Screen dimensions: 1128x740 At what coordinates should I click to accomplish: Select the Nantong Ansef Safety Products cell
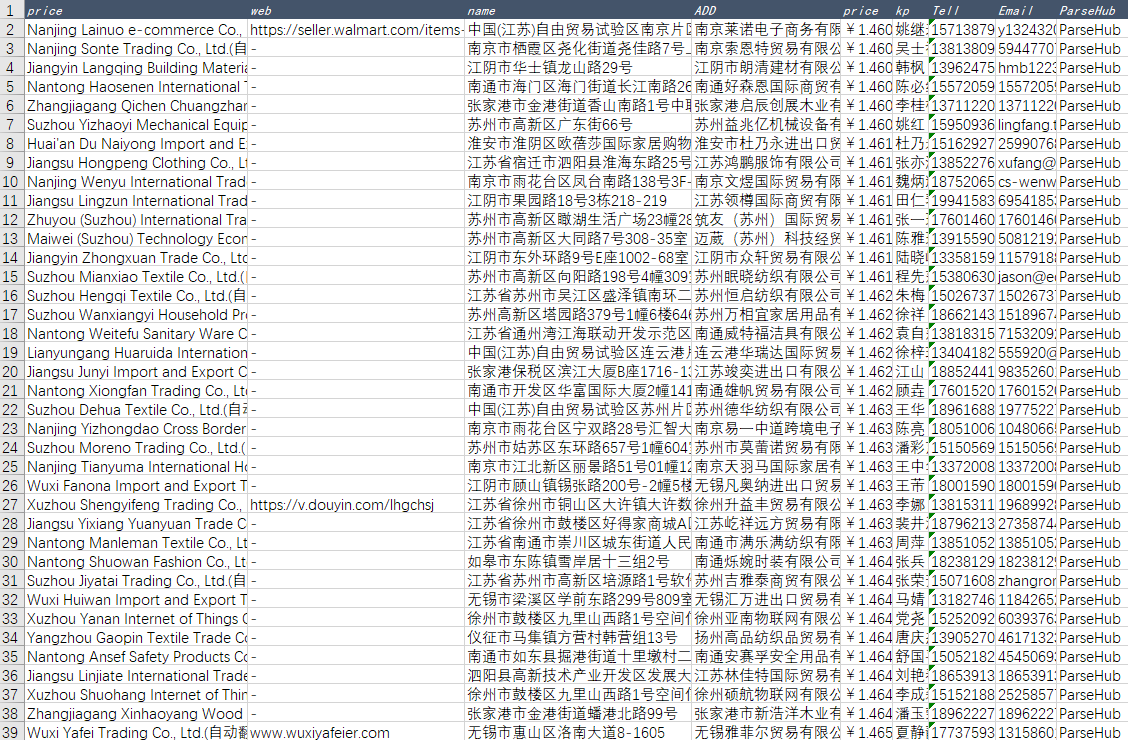click(136, 656)
